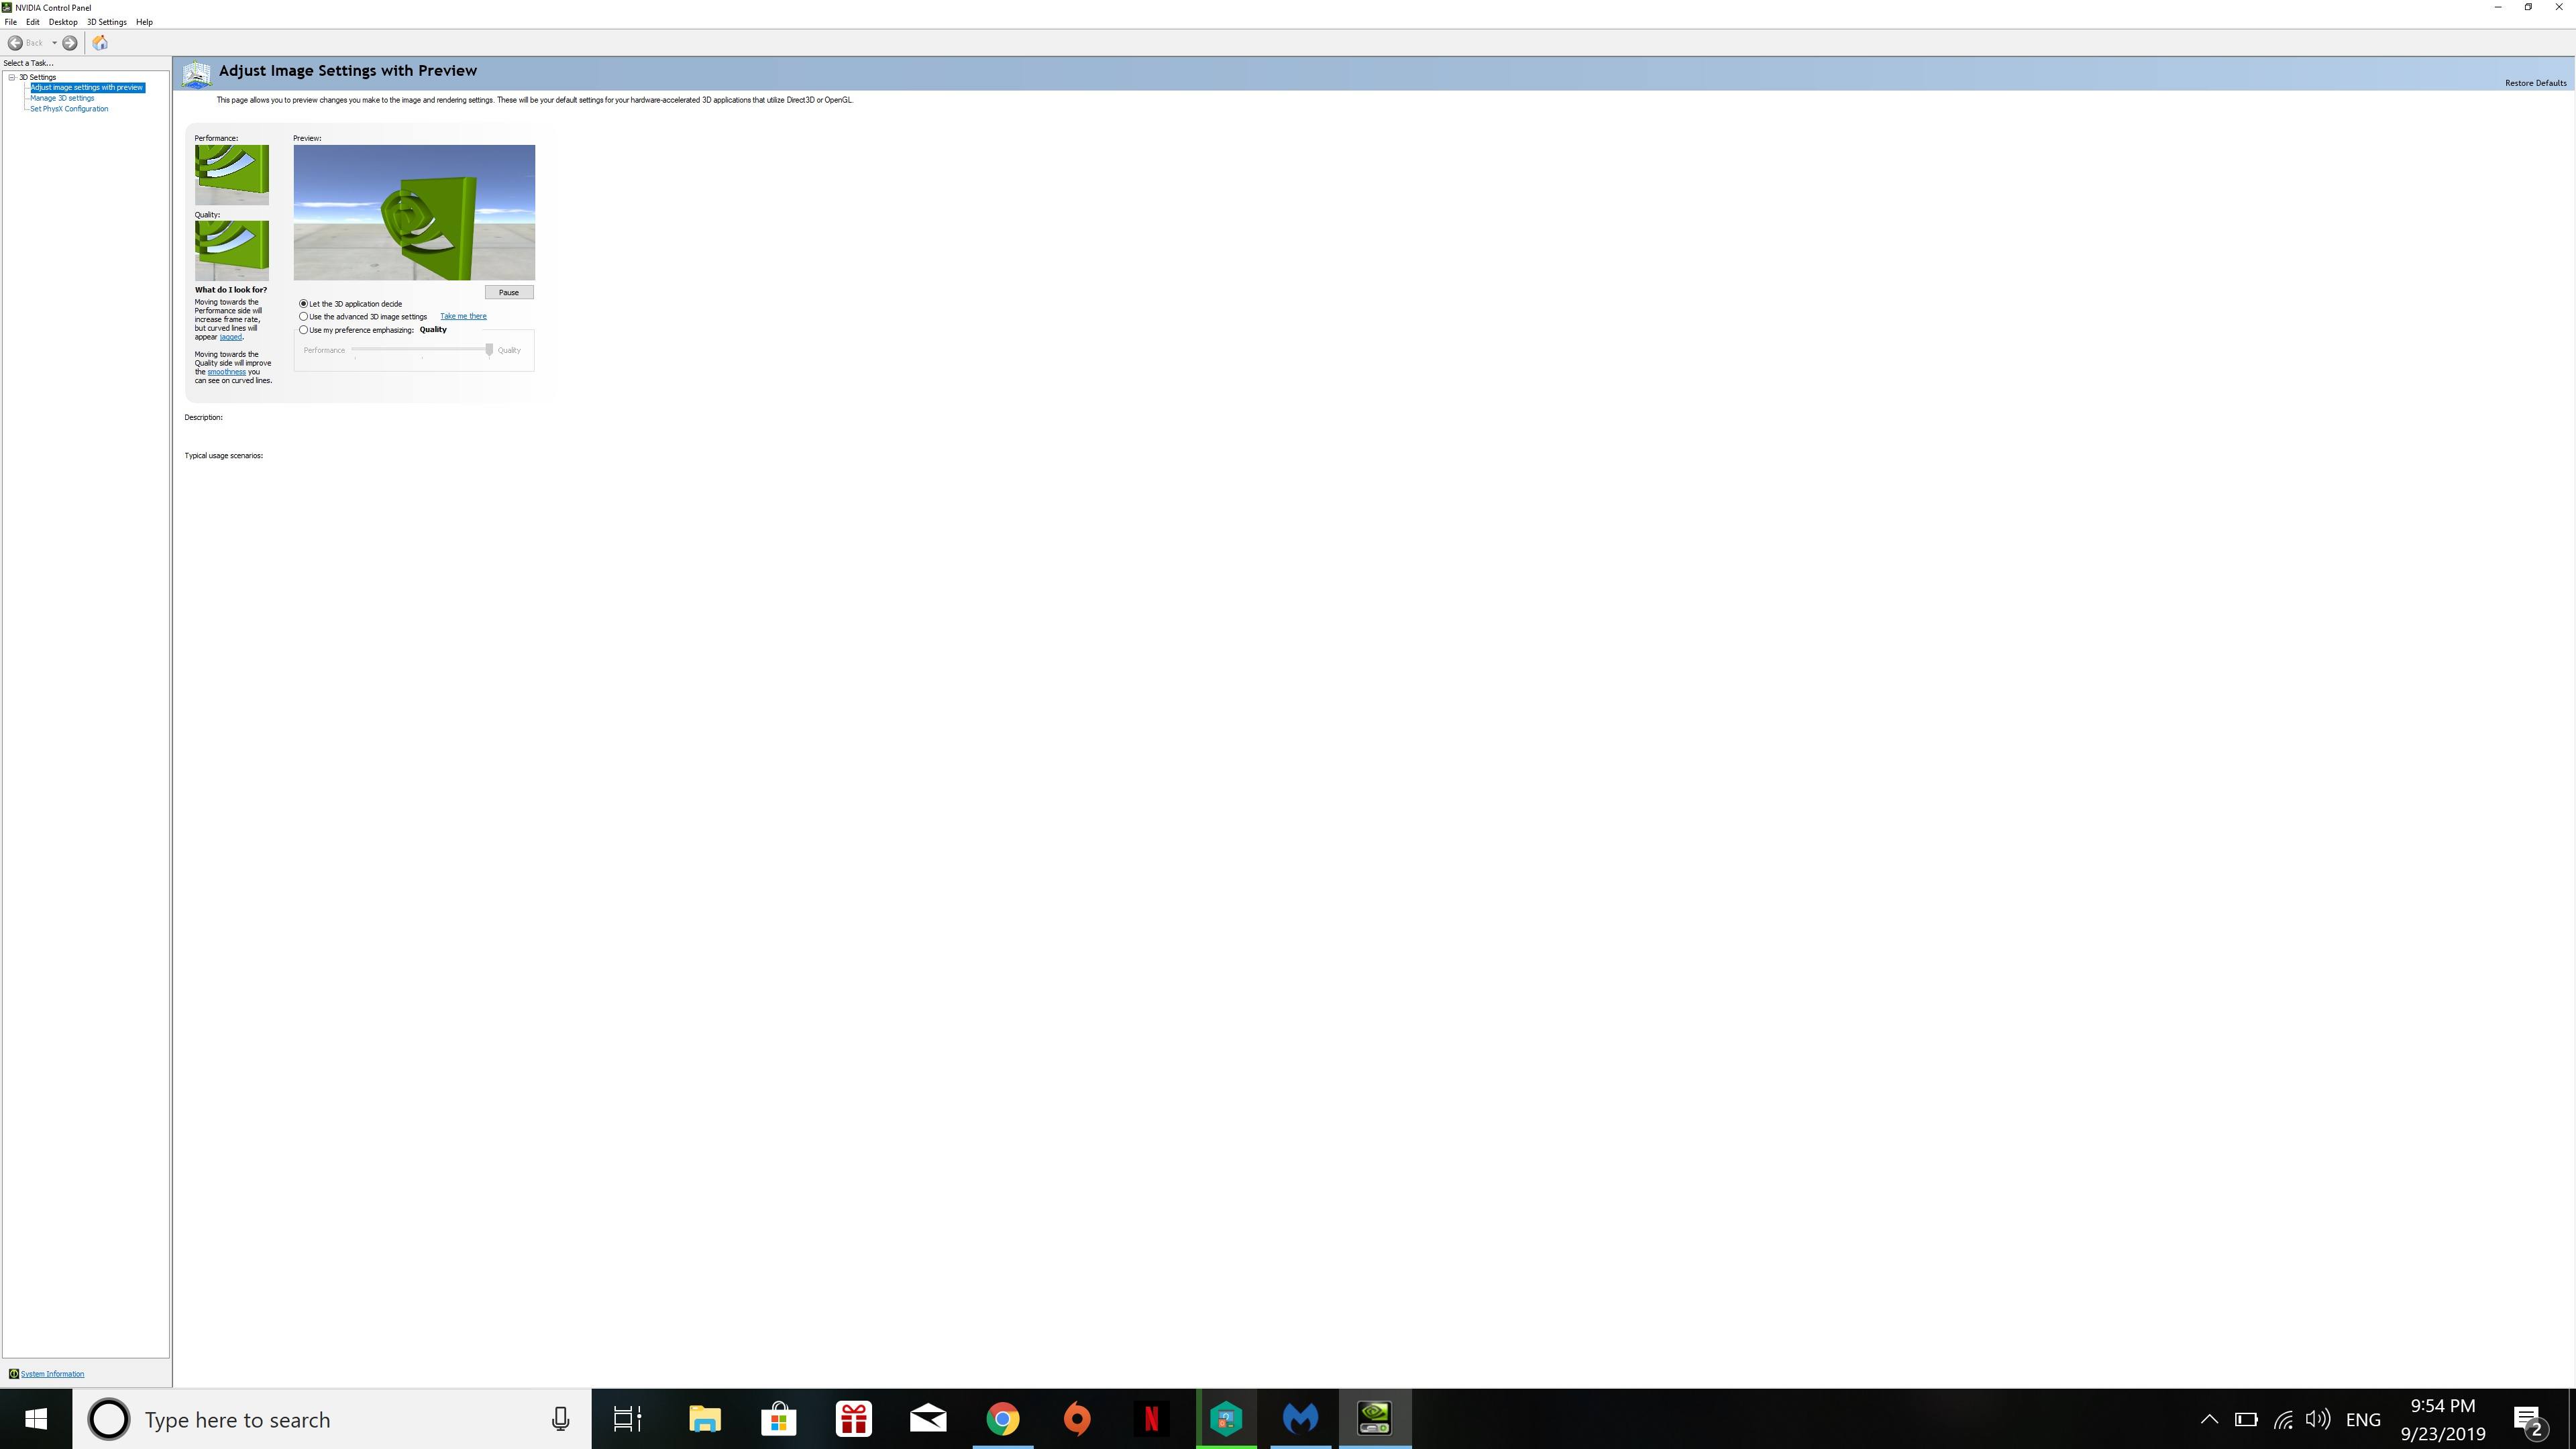The height and width of the screenshot is (1449, 2576).
Task: Open the Desktop menu
Action: click(63, 22)
